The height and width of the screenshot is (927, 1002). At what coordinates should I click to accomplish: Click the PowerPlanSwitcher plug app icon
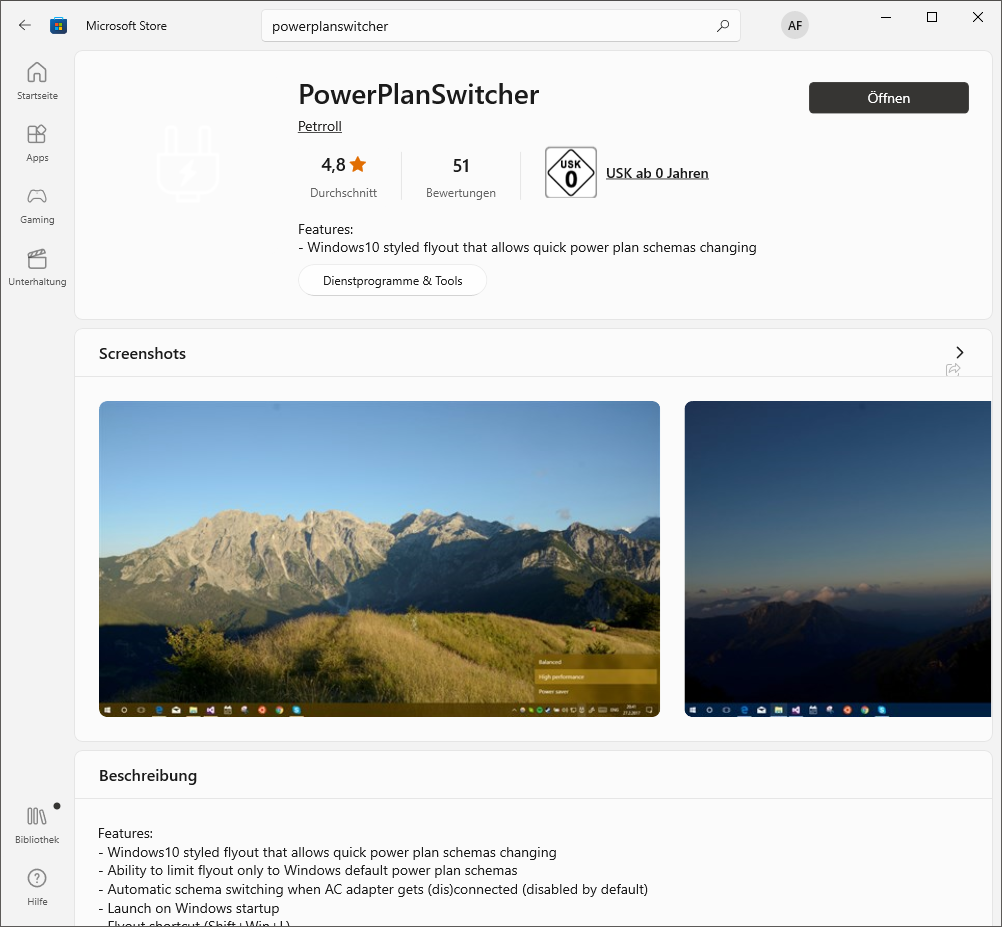[188, 164]
